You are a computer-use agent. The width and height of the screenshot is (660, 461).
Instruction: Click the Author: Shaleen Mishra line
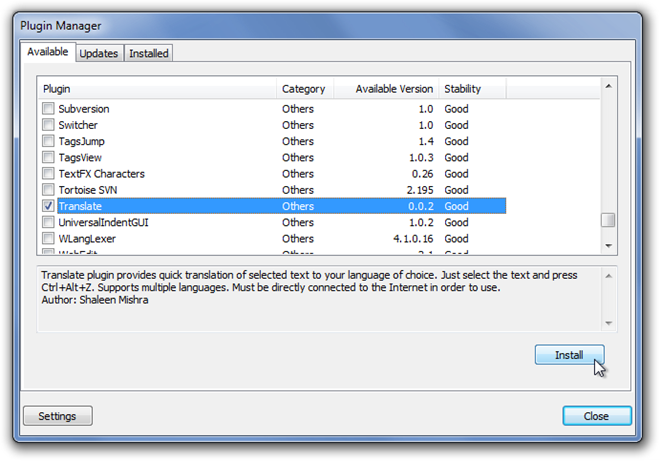[x=95, y=300]
